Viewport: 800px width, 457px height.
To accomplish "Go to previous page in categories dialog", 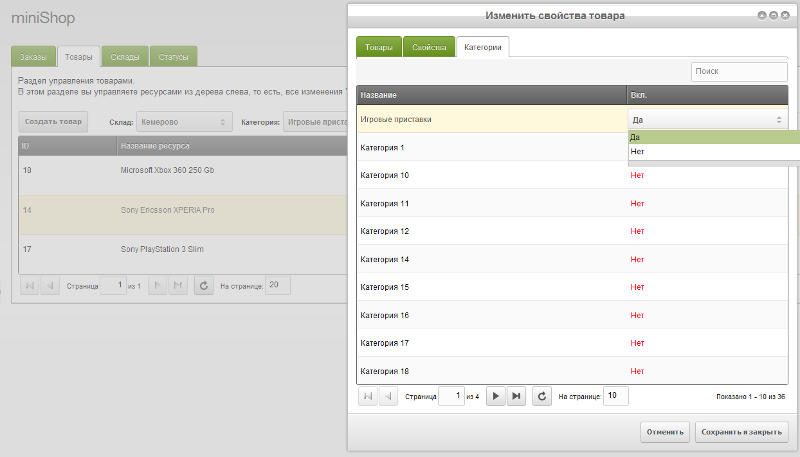I will (x=388, y=396).
